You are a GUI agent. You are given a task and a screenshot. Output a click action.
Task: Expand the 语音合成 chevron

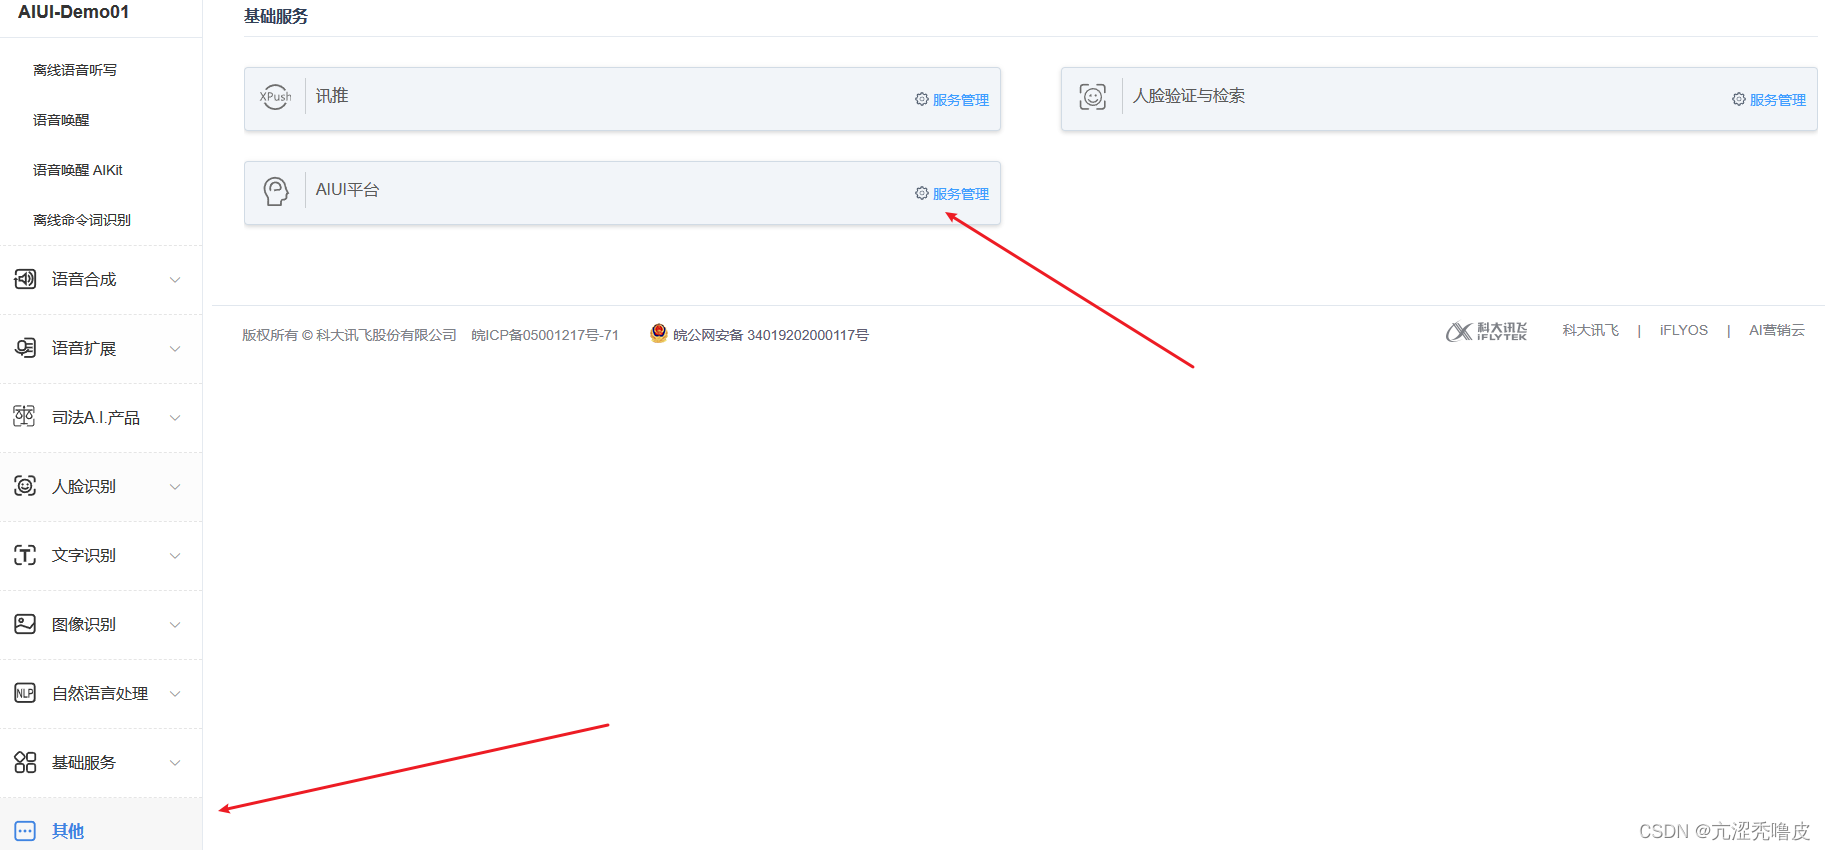175,280
